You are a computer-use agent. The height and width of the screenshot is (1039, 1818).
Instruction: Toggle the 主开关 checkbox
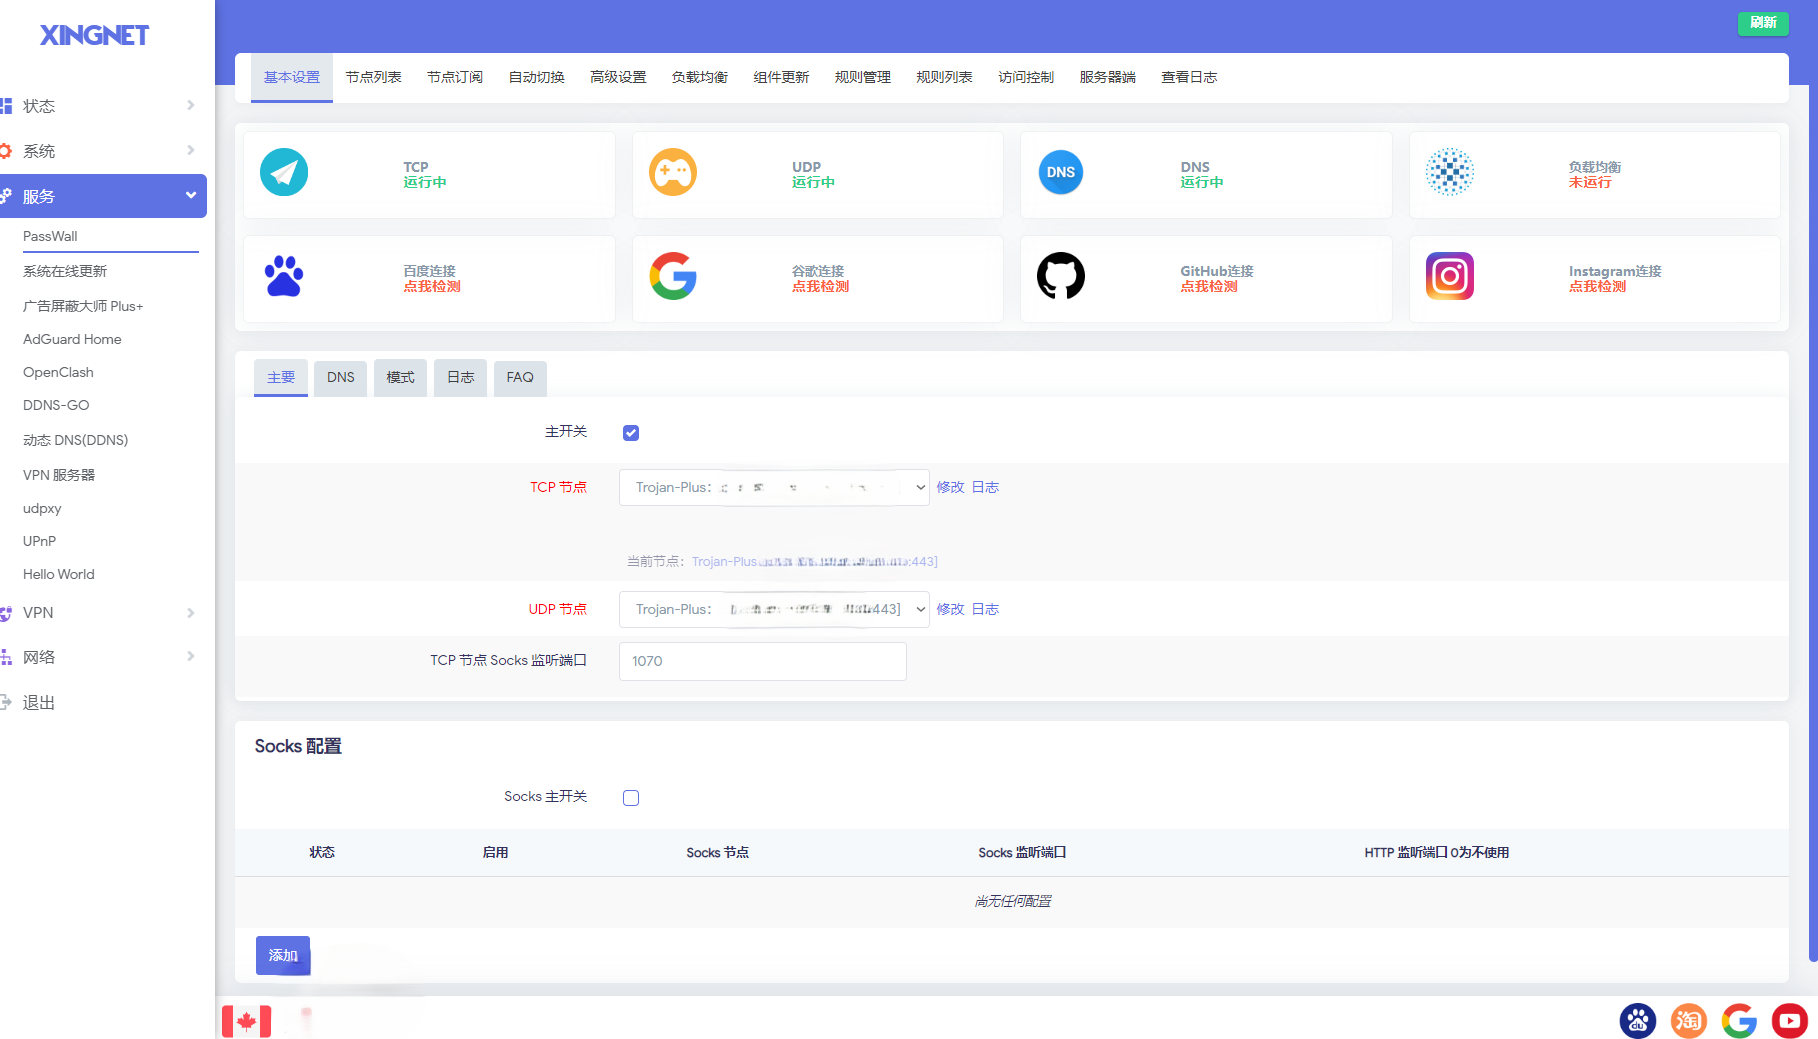click(x=631, y=433)
